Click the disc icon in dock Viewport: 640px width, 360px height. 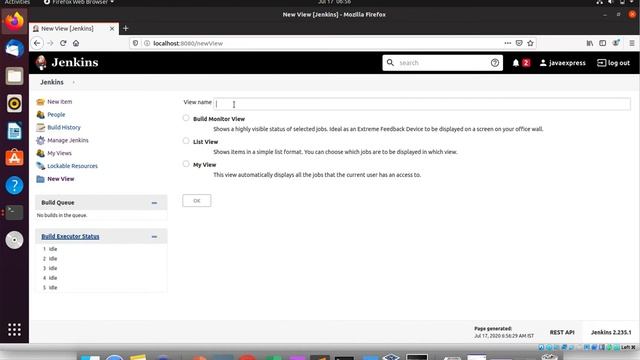[x=14, y=240]
